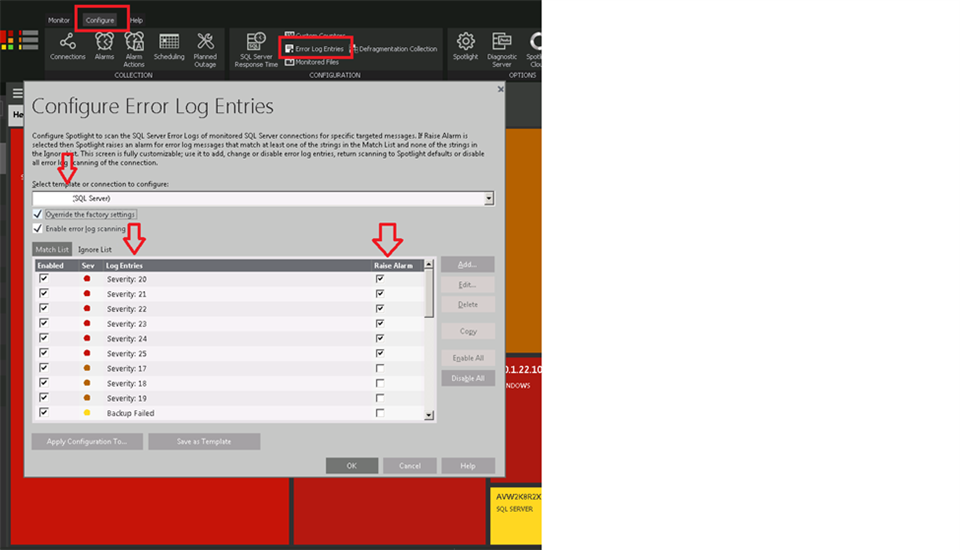Click red severity dot for Severity: 20

(87, 279)
